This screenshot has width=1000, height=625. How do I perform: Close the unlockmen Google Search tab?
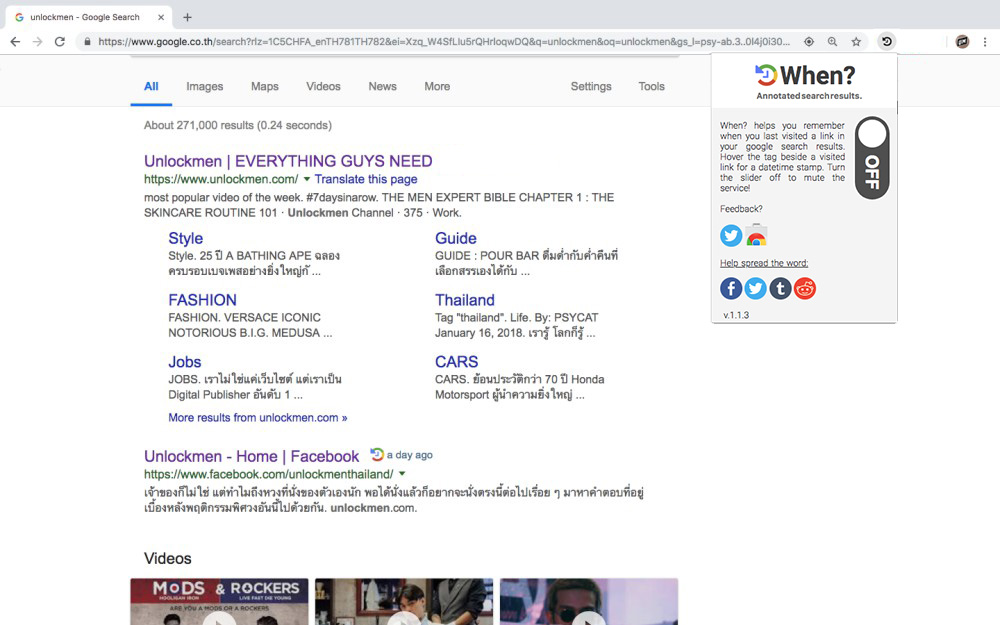[161, 17]
